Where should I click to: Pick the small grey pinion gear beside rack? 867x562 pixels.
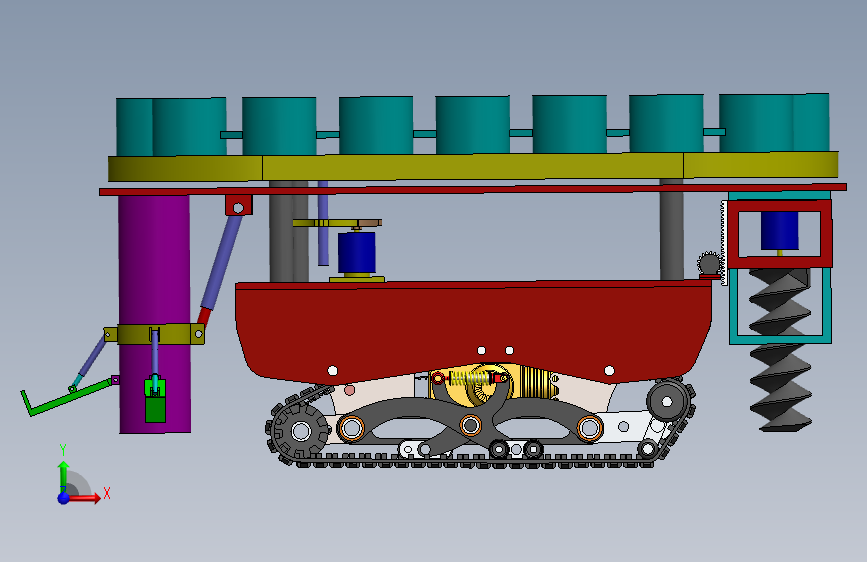tap(709, 263)
